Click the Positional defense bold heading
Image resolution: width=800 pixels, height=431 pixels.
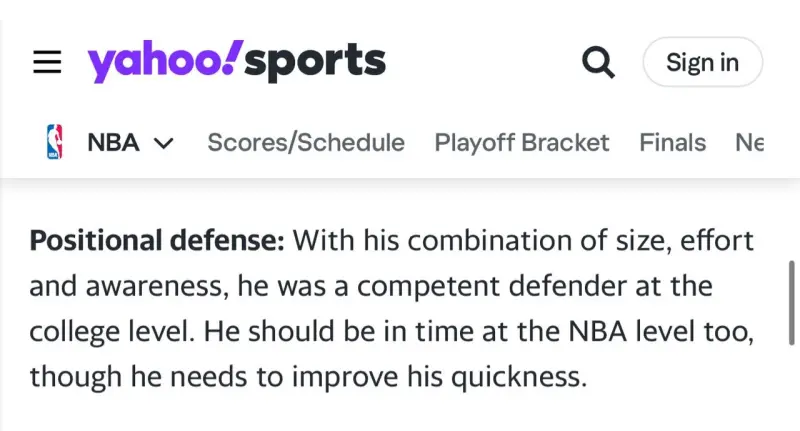pos(157,240)
